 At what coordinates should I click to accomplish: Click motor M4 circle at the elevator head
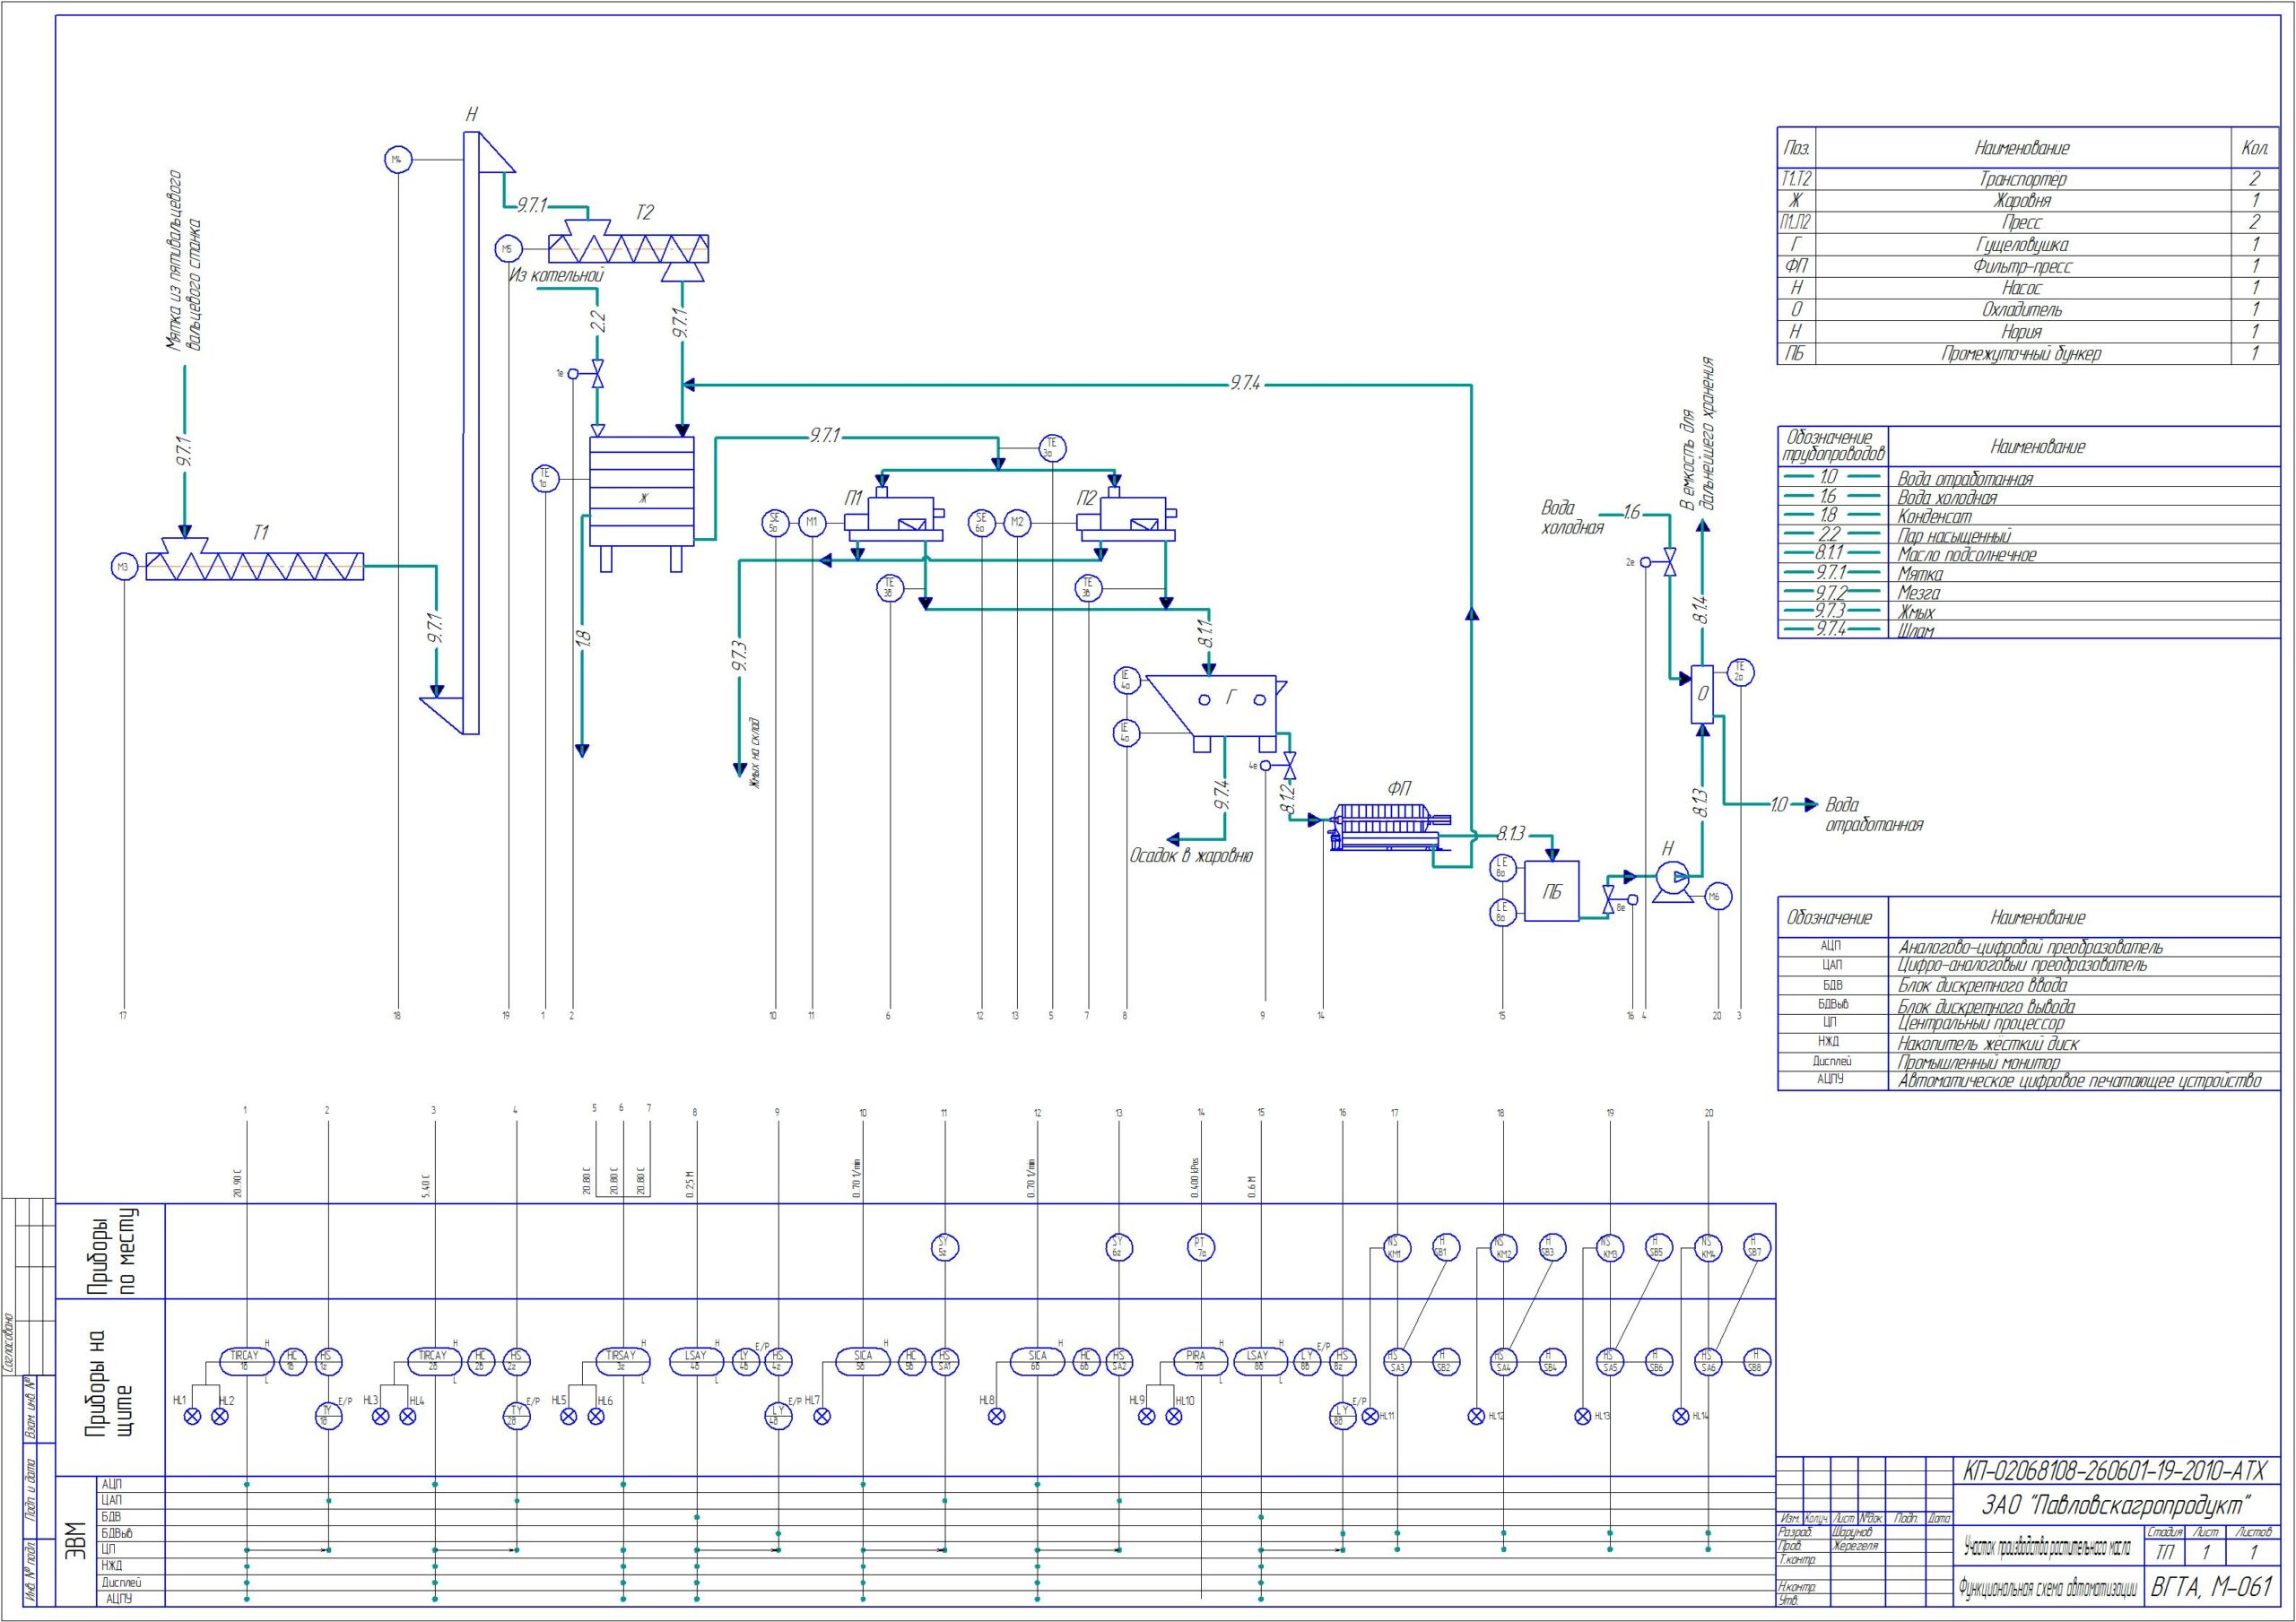pyautogui.click(x=397, y=159)
